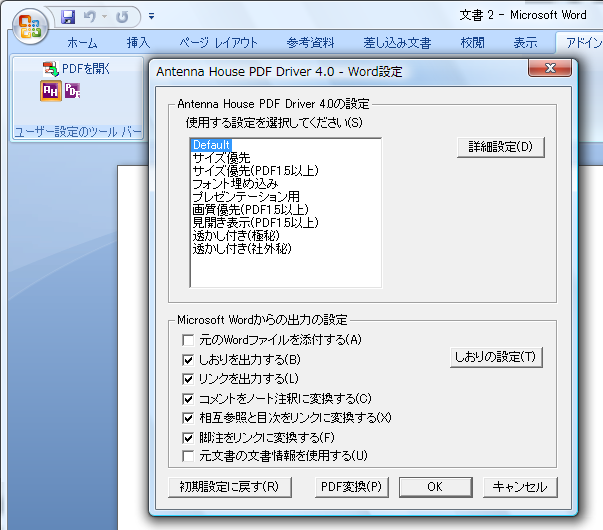603x530 pixels.
Task: Click the Redo arrow icon
Action: pos(122,17)
